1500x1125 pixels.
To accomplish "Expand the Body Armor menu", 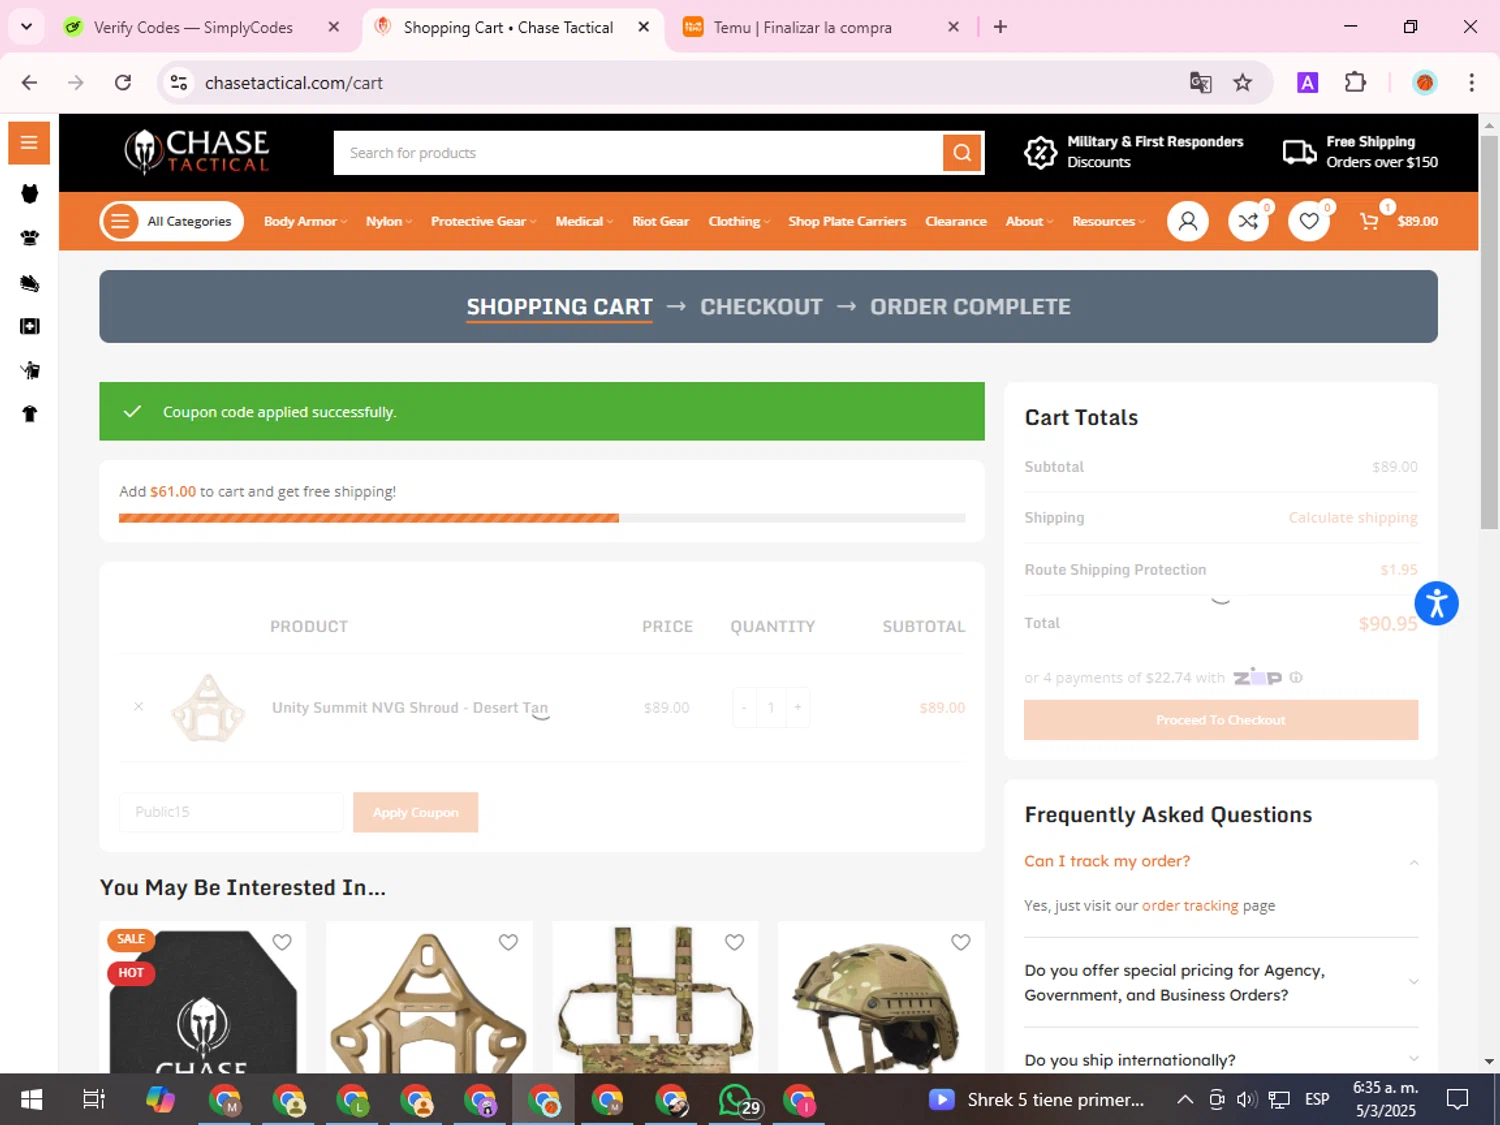I will pyautogui.click(x=305, y=221).
